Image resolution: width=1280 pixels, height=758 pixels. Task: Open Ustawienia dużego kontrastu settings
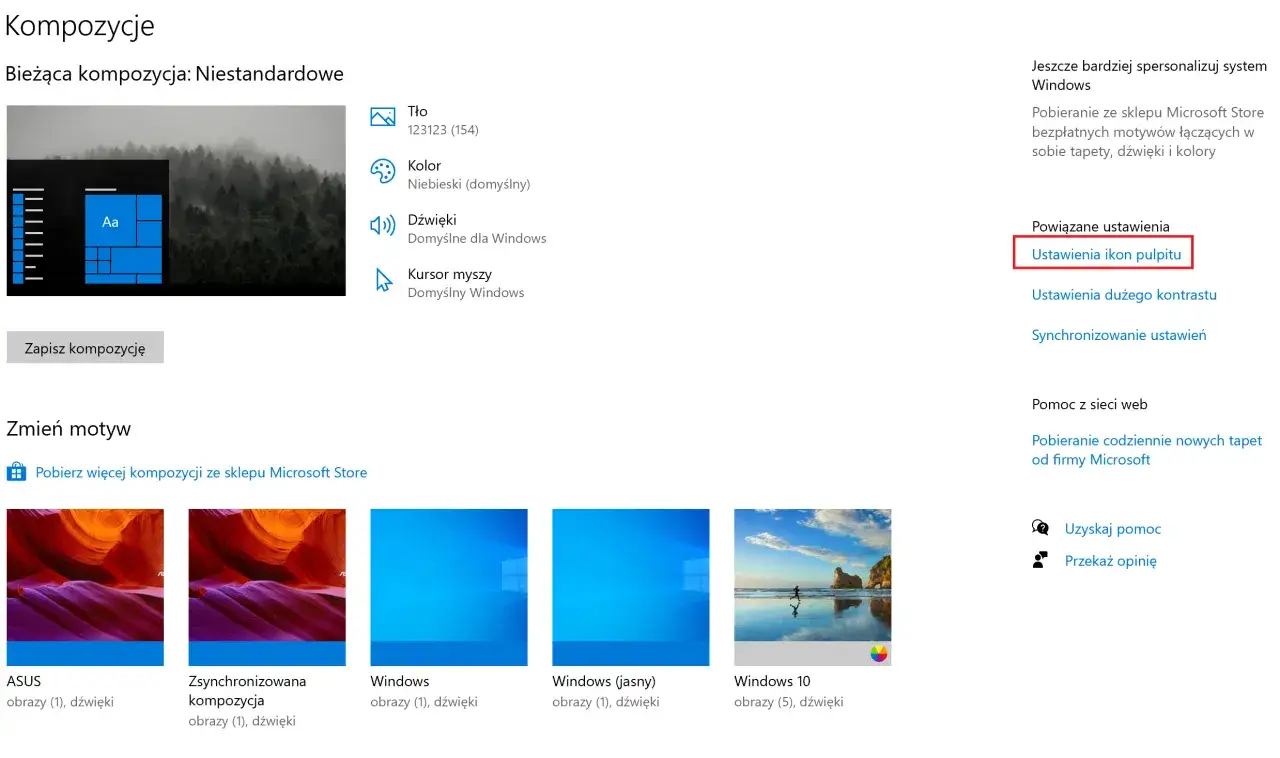[x=1124, y=295]
